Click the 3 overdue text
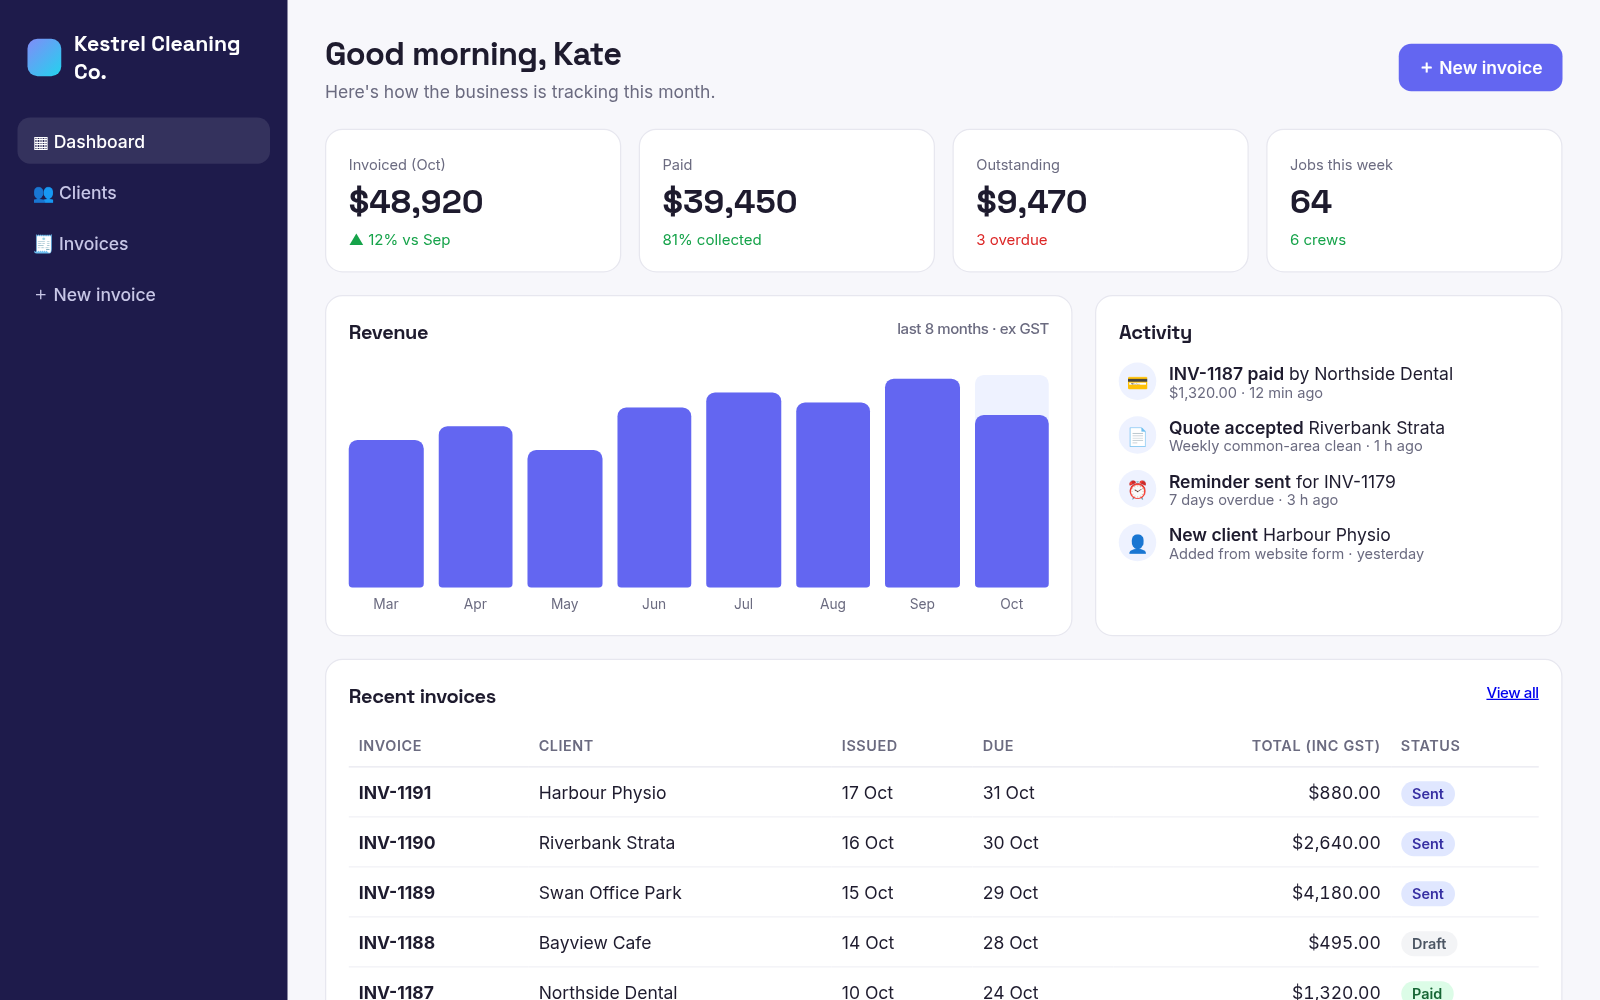 1012,240
